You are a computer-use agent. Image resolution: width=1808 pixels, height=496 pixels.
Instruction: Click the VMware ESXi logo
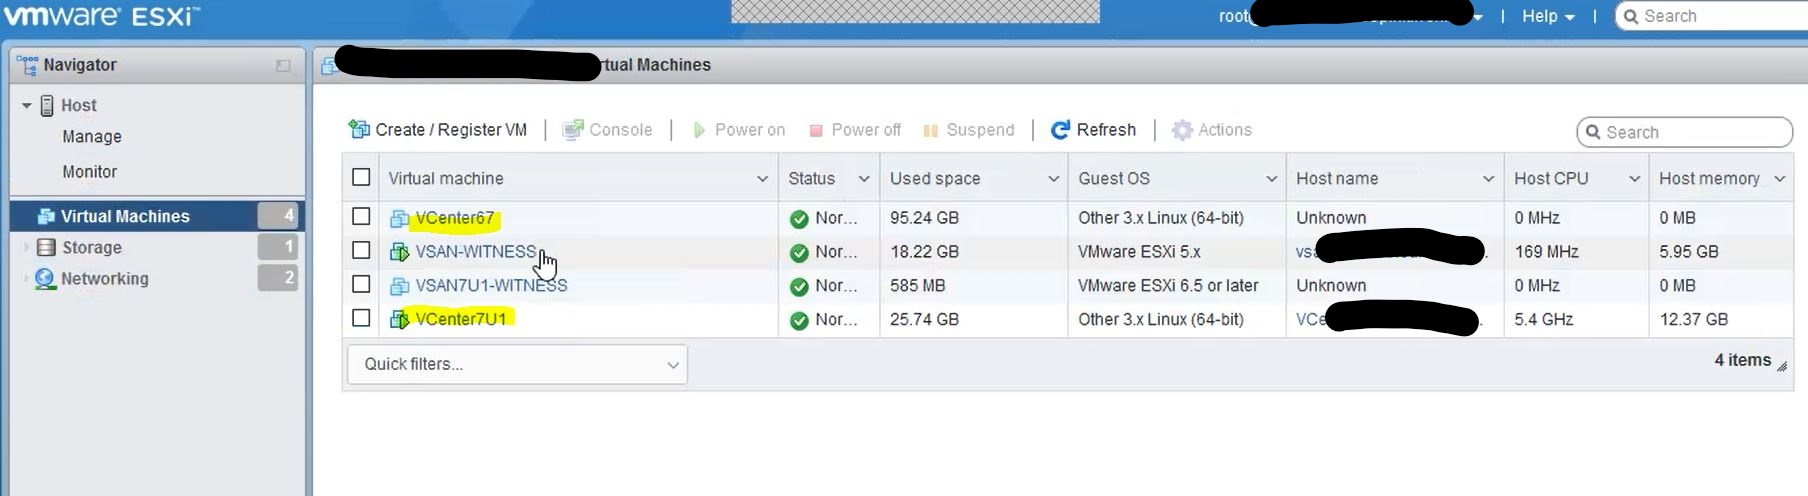pyautogui.click(x=102, y=16)
